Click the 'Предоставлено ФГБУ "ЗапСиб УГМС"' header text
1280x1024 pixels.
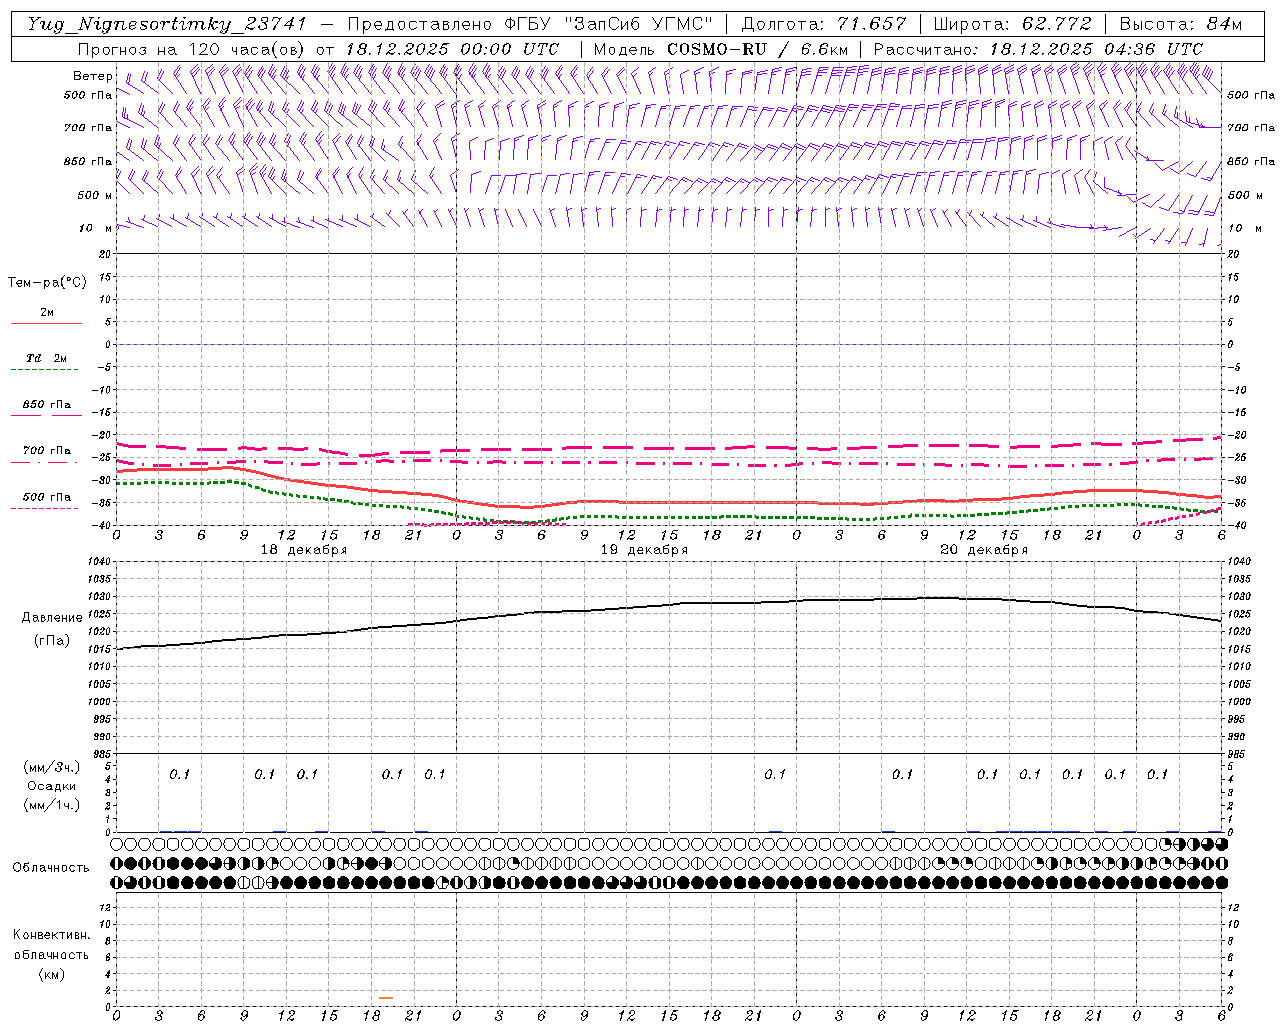pyautogui.click(x=529, y=24)
